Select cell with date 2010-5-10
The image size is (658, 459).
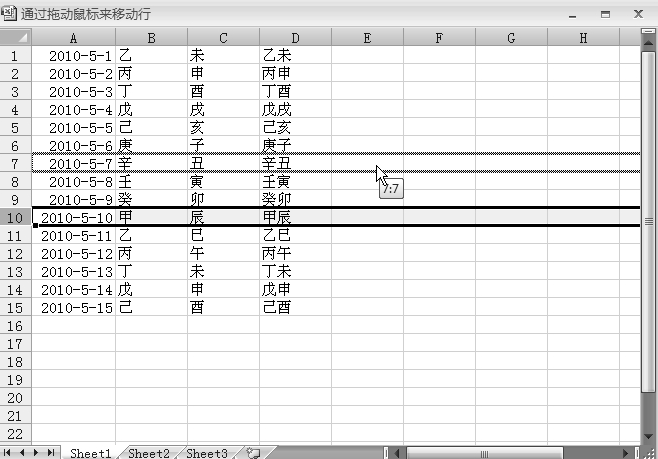click(73, 217)
